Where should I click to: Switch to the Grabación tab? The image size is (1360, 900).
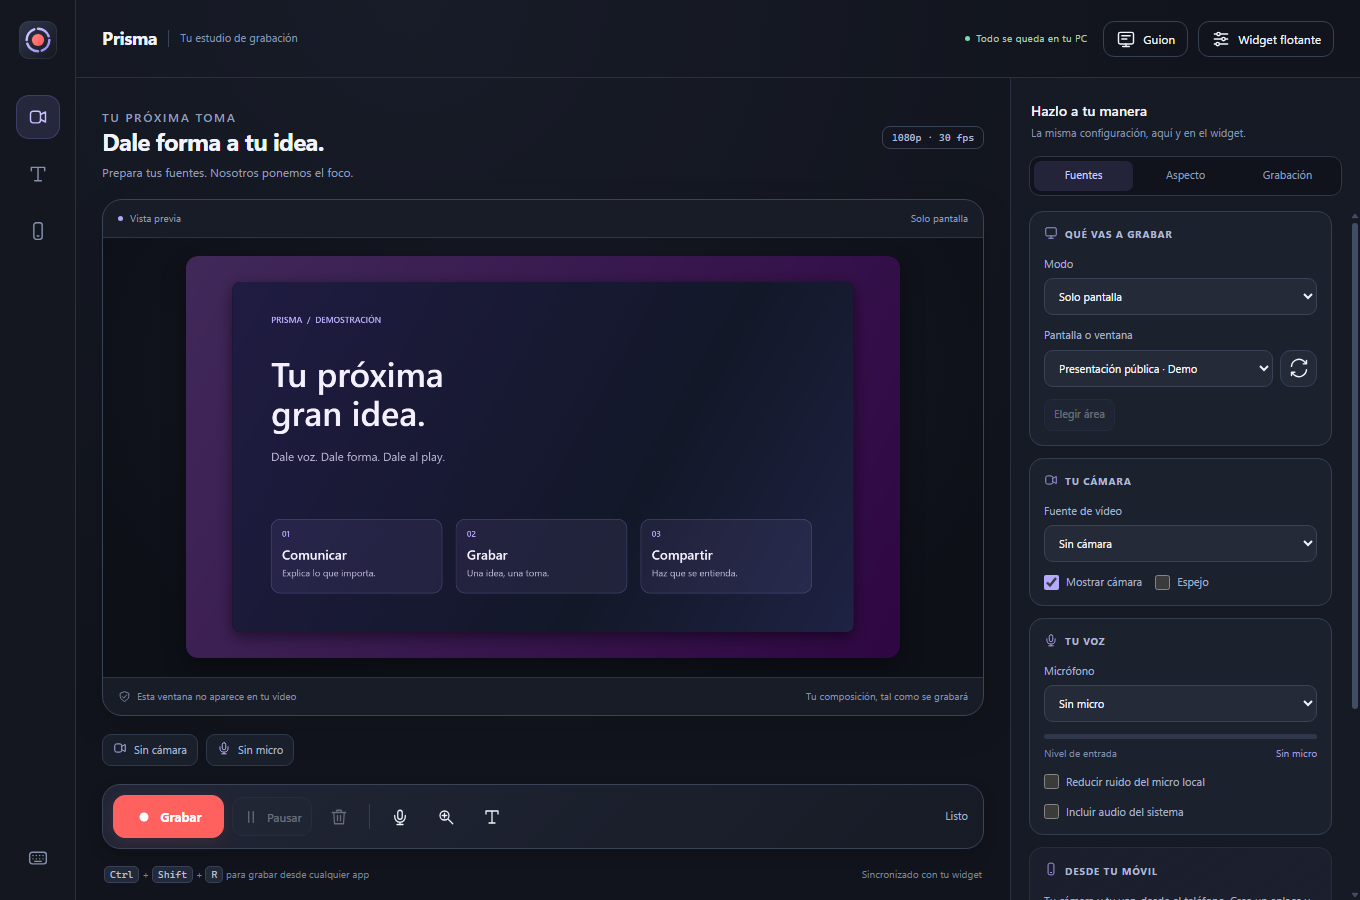[1287, 175]
